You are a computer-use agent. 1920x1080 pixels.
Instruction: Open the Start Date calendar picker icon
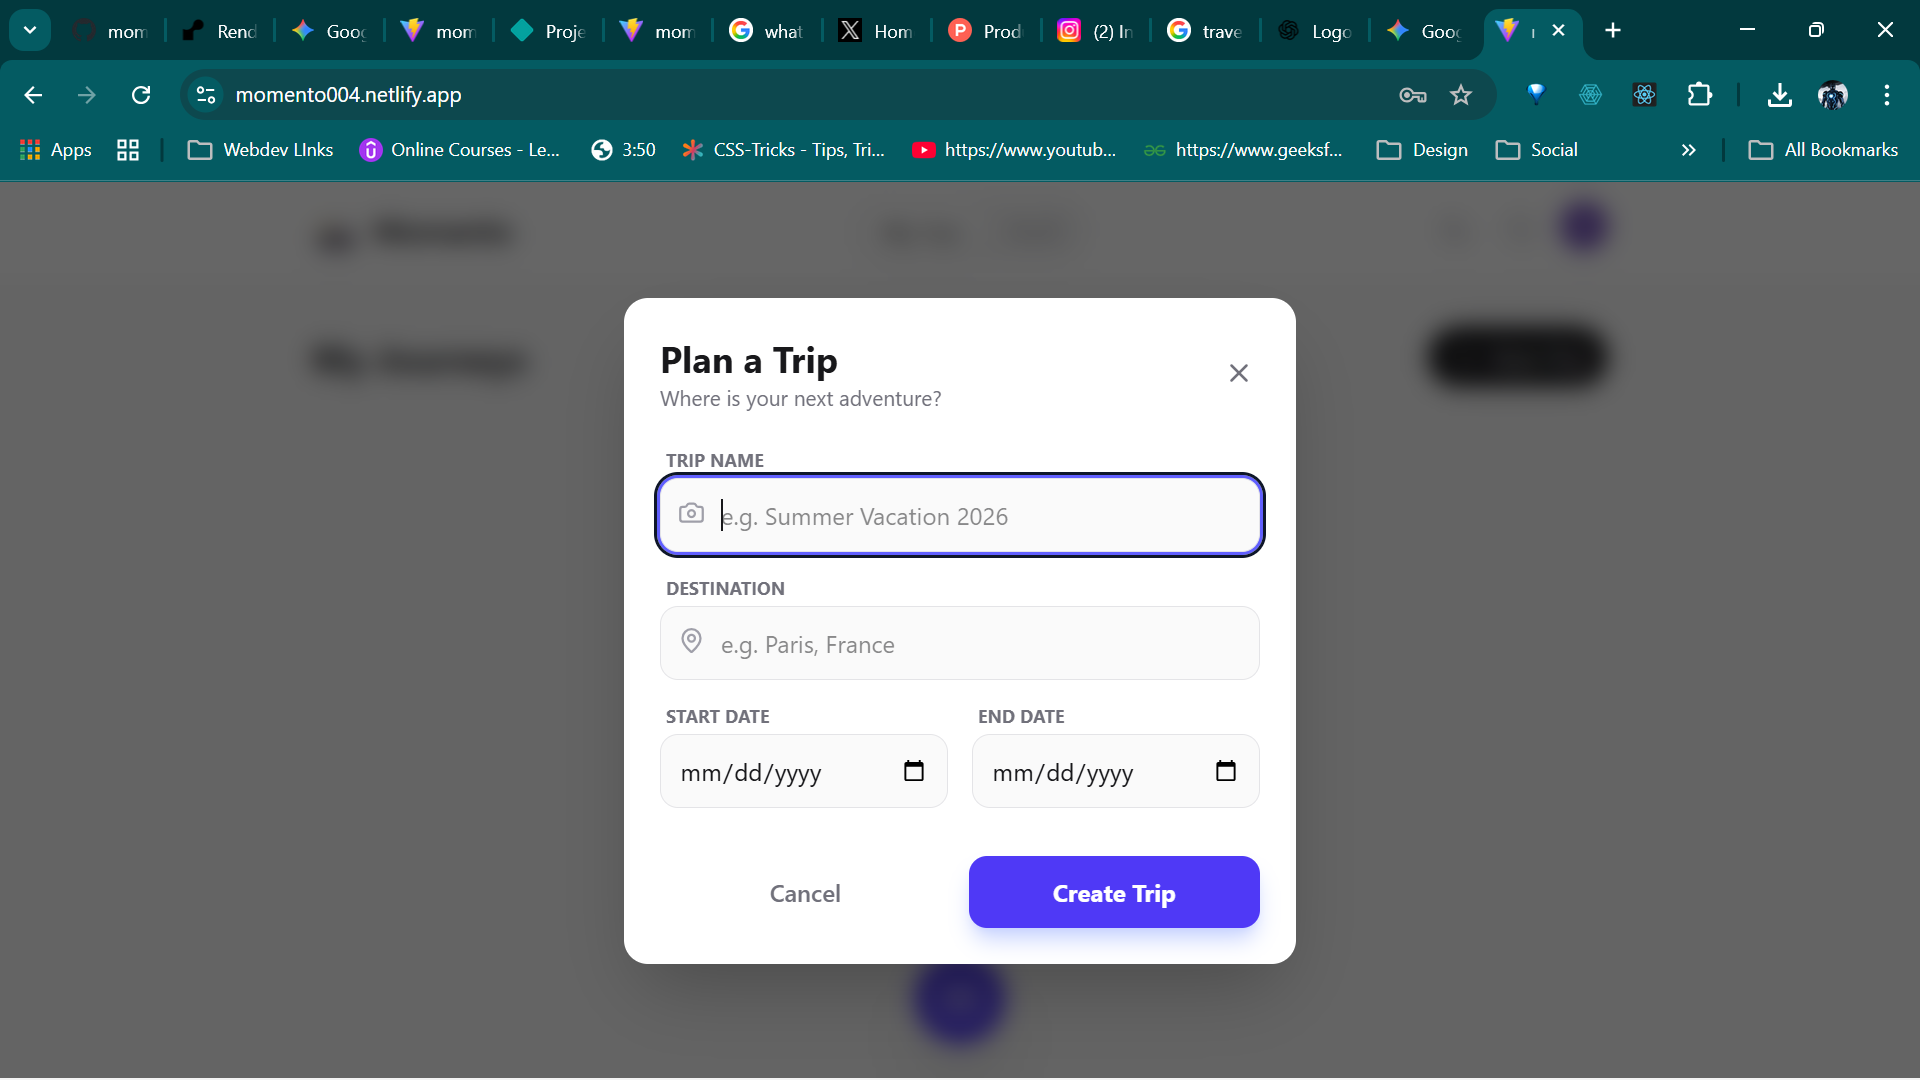tap(914, 770)
